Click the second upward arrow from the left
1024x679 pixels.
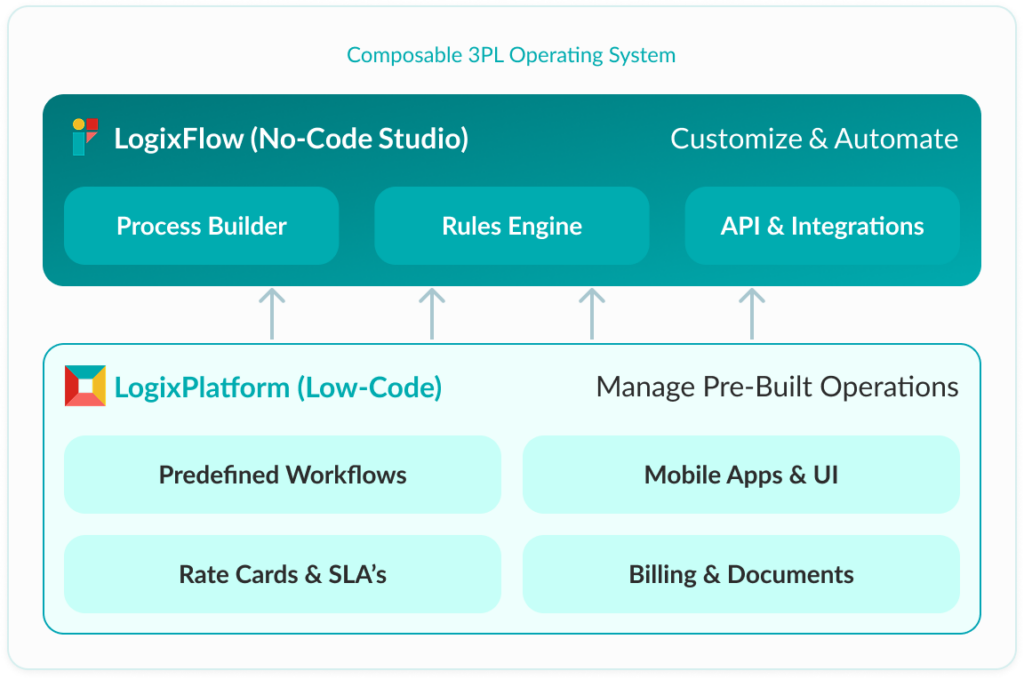(431, 314)
